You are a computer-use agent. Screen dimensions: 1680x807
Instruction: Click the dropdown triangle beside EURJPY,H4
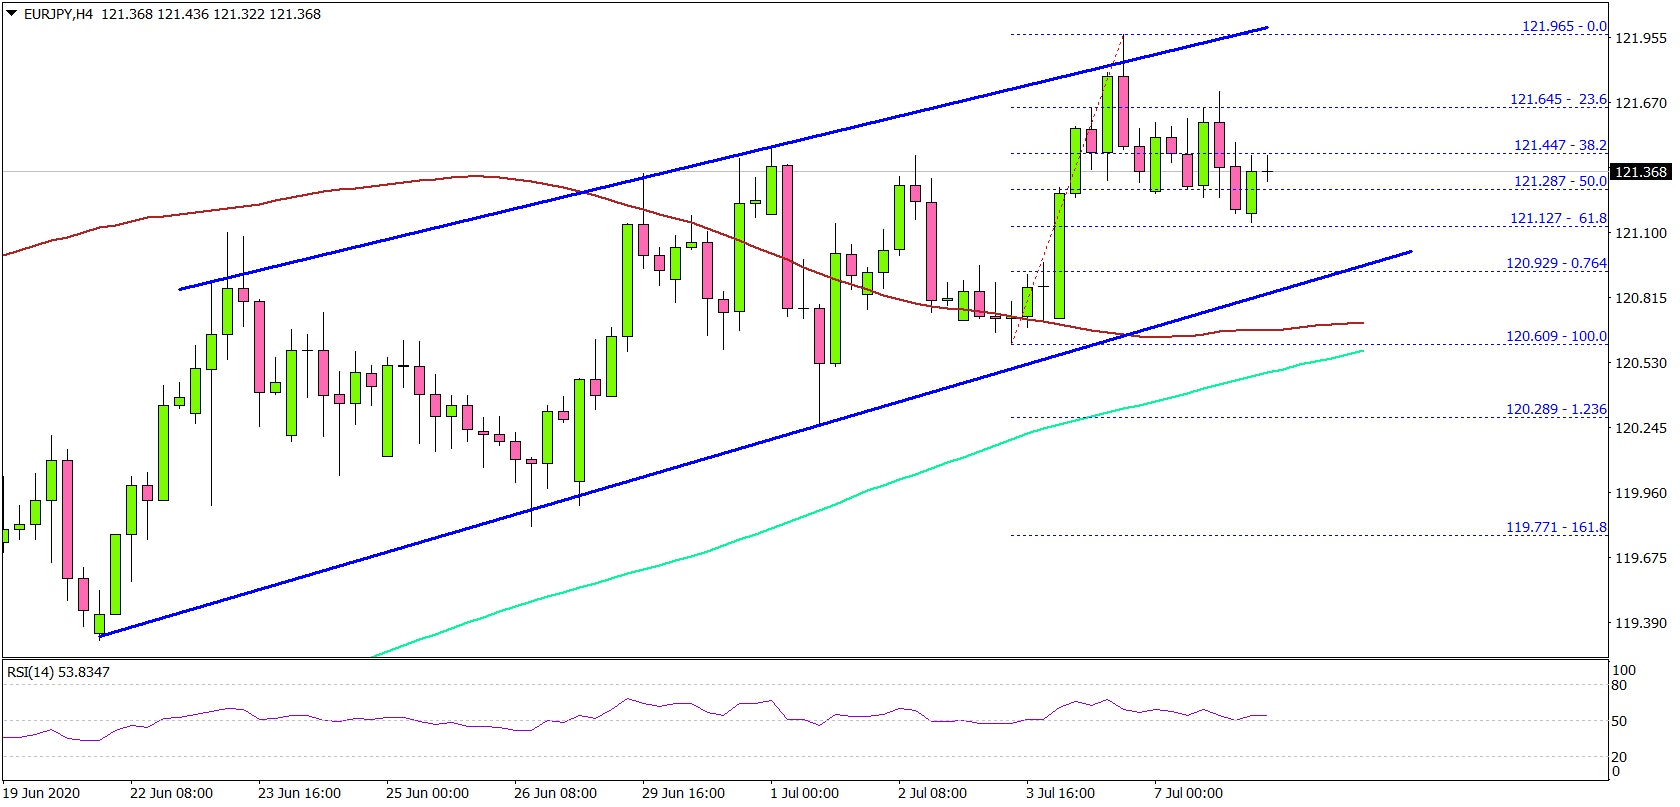(x=12, y=14)
